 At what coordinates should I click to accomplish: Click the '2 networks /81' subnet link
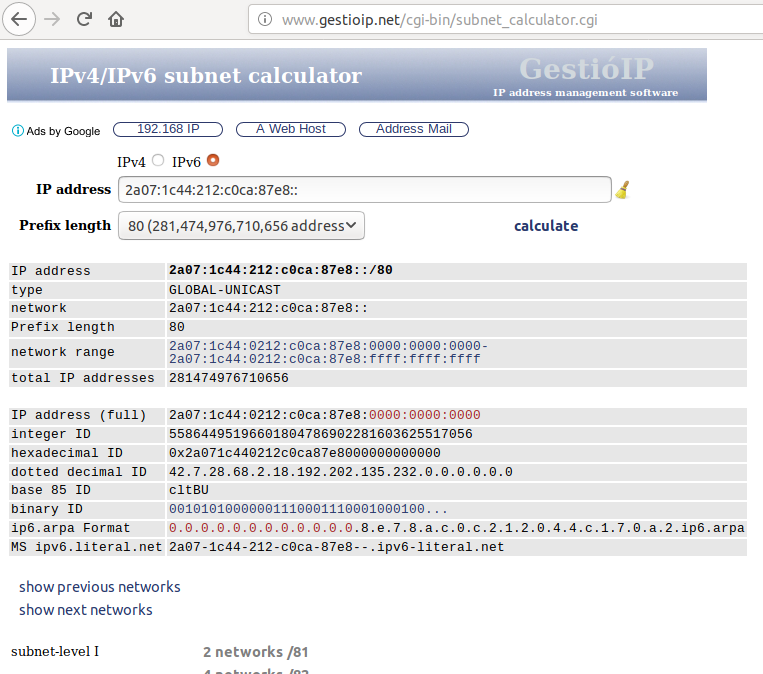pos(255,652)
